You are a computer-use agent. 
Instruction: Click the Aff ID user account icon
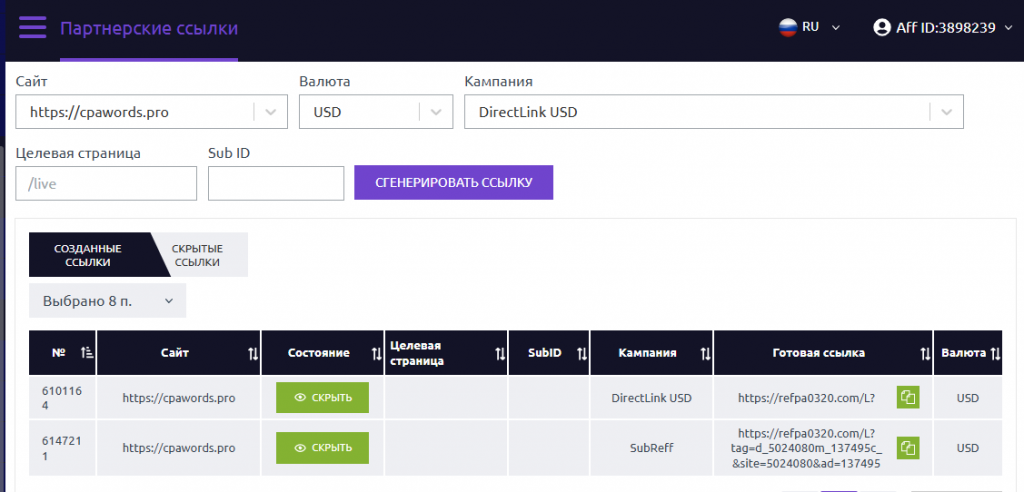[x=881, y=28]
